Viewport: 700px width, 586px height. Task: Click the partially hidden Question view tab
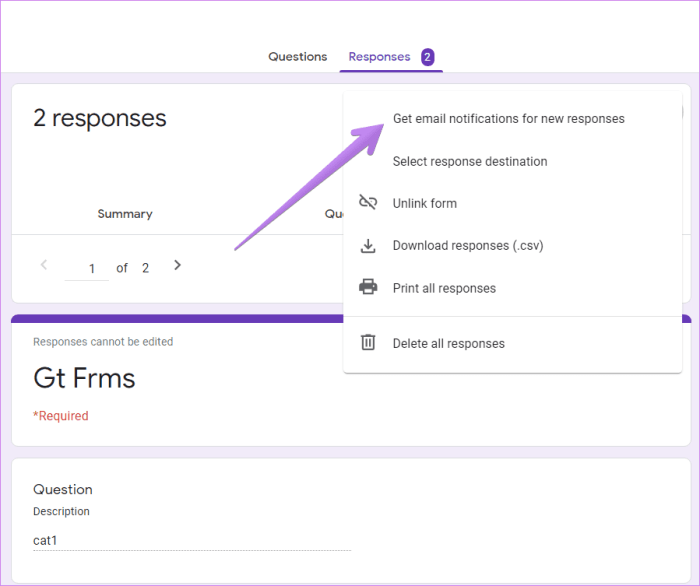click(334, 214)
